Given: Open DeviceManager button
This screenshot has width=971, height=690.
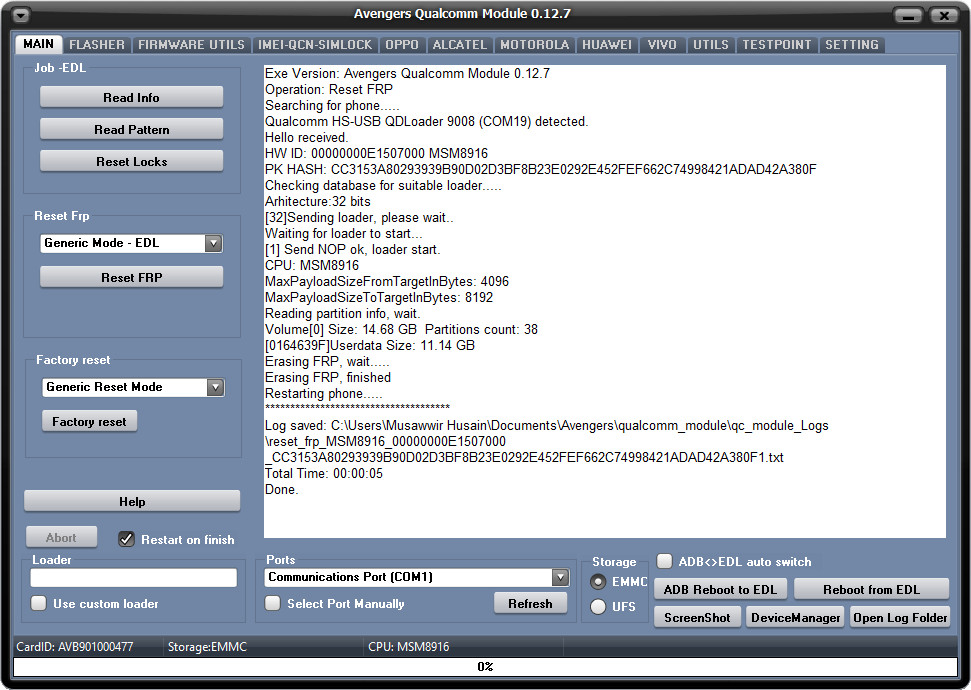Looking at the screenshot, I should click(795, 618).
